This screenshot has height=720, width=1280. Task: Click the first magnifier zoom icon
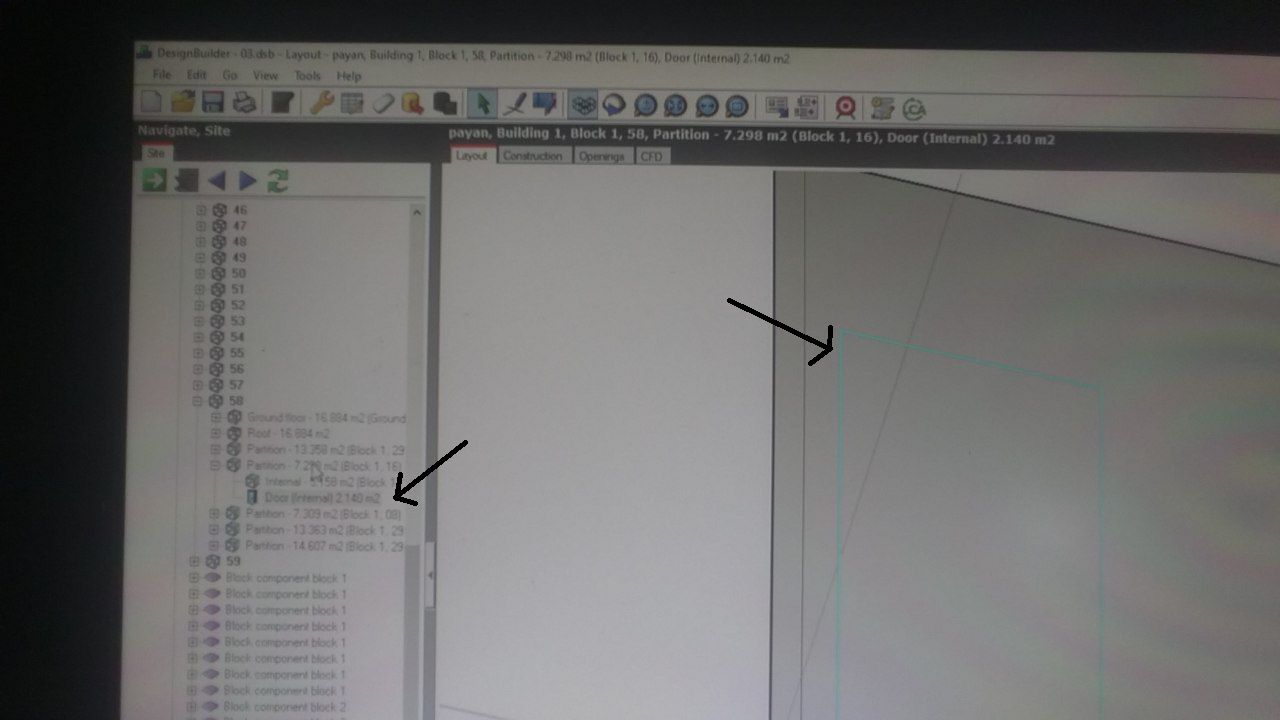pos(645,105)
